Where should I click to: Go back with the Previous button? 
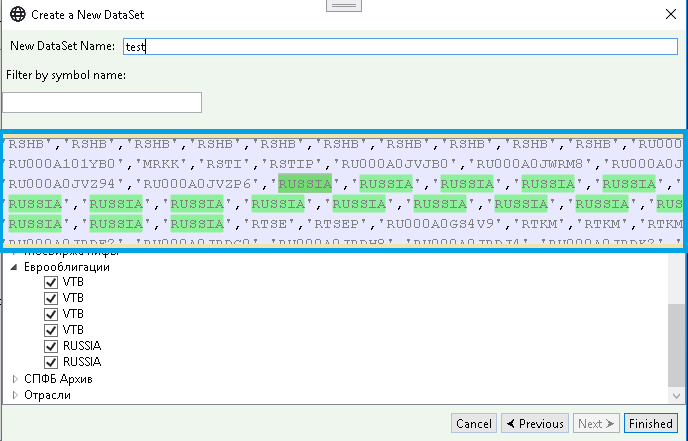point(535,423)
